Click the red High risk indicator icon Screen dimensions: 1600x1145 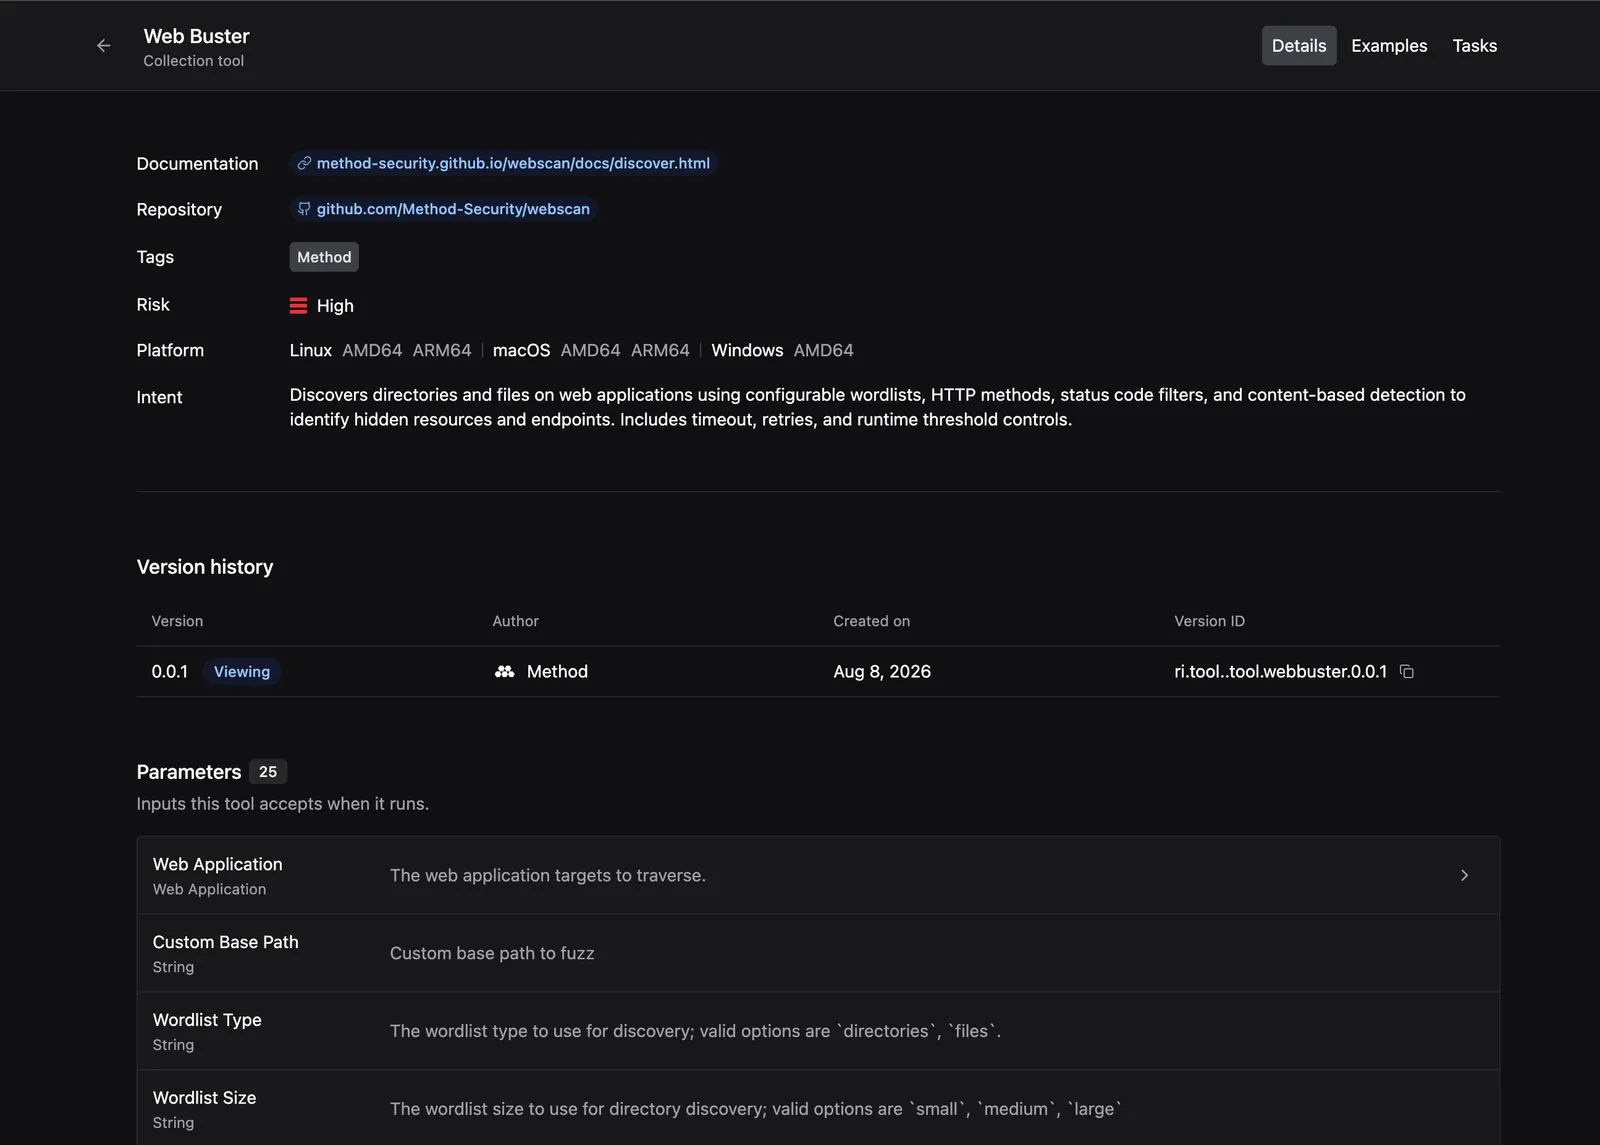point(298,306)
